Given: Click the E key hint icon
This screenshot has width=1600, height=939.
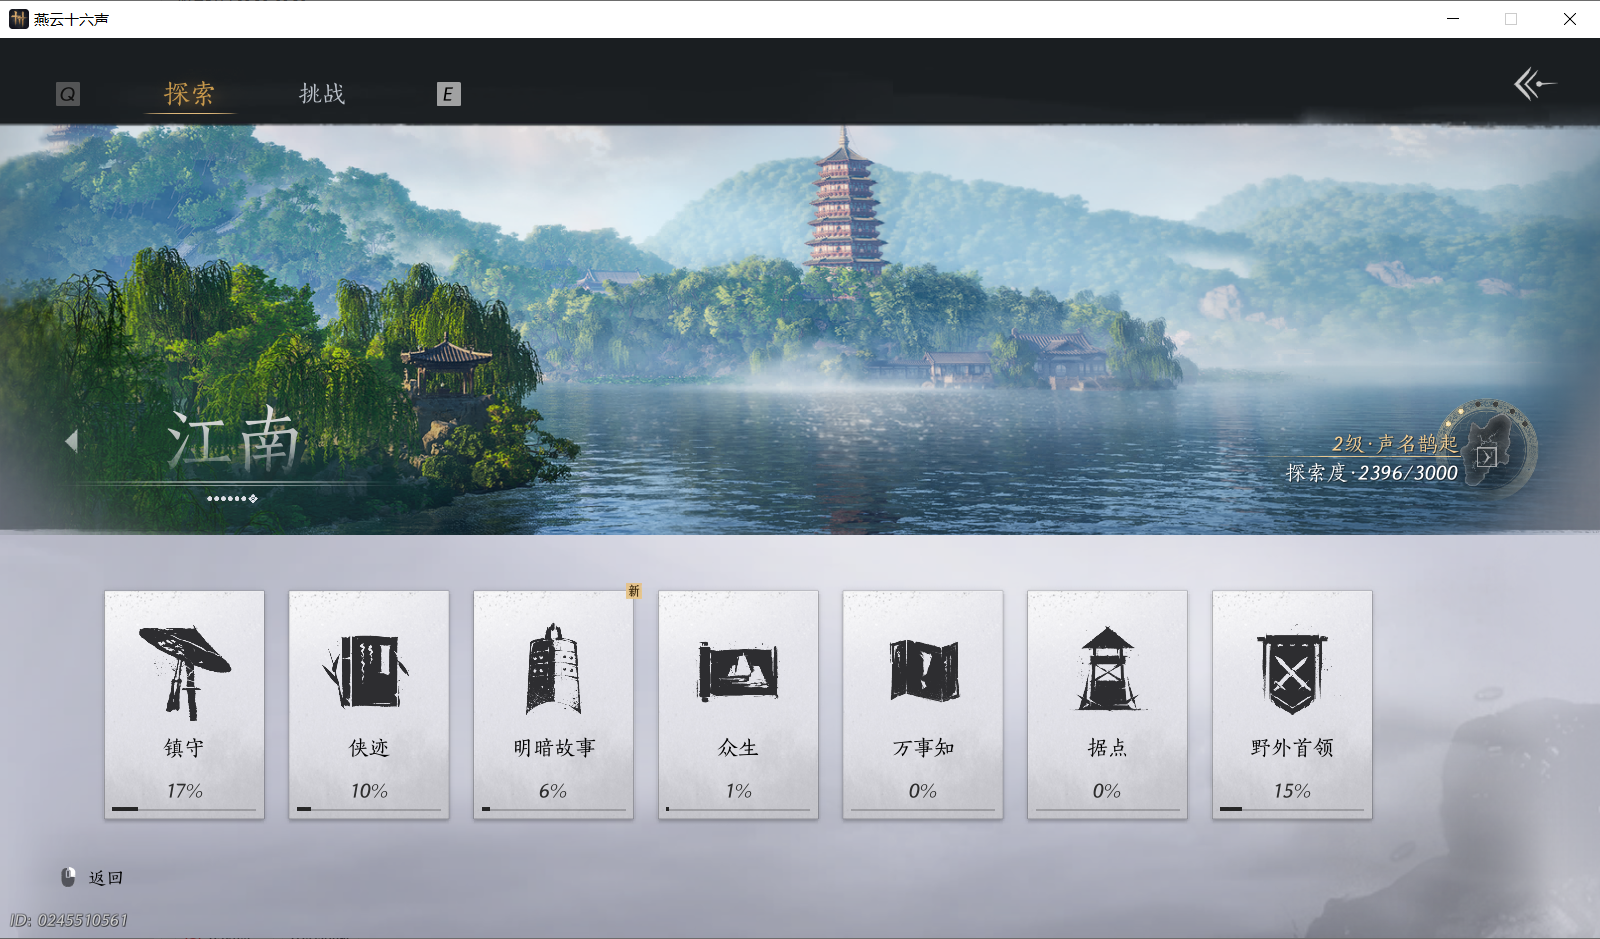Looking at the screenshot, I should point(448,94).
